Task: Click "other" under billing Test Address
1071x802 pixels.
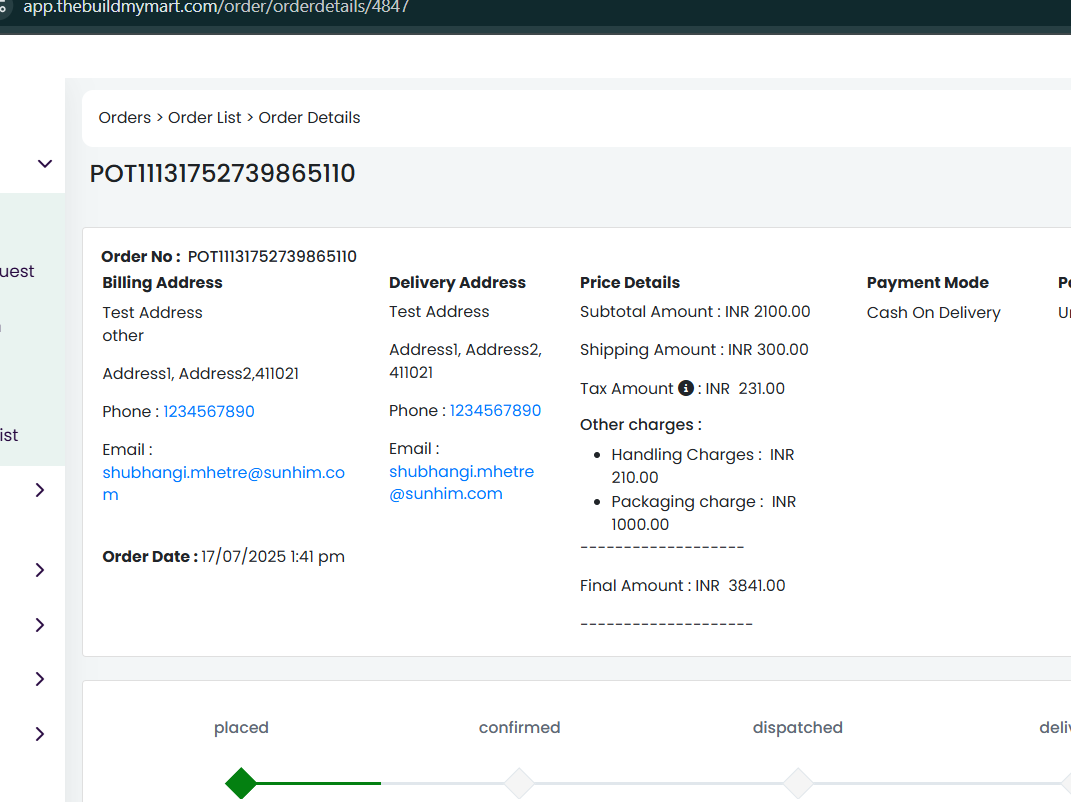Action: pos(123,335)
